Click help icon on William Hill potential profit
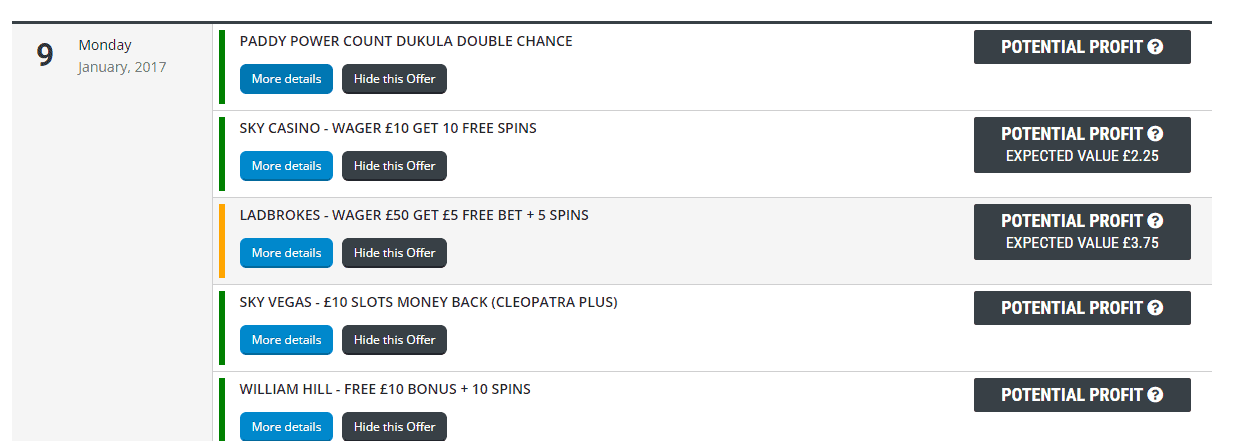Screen dimensions: 1235x441 1155,395
